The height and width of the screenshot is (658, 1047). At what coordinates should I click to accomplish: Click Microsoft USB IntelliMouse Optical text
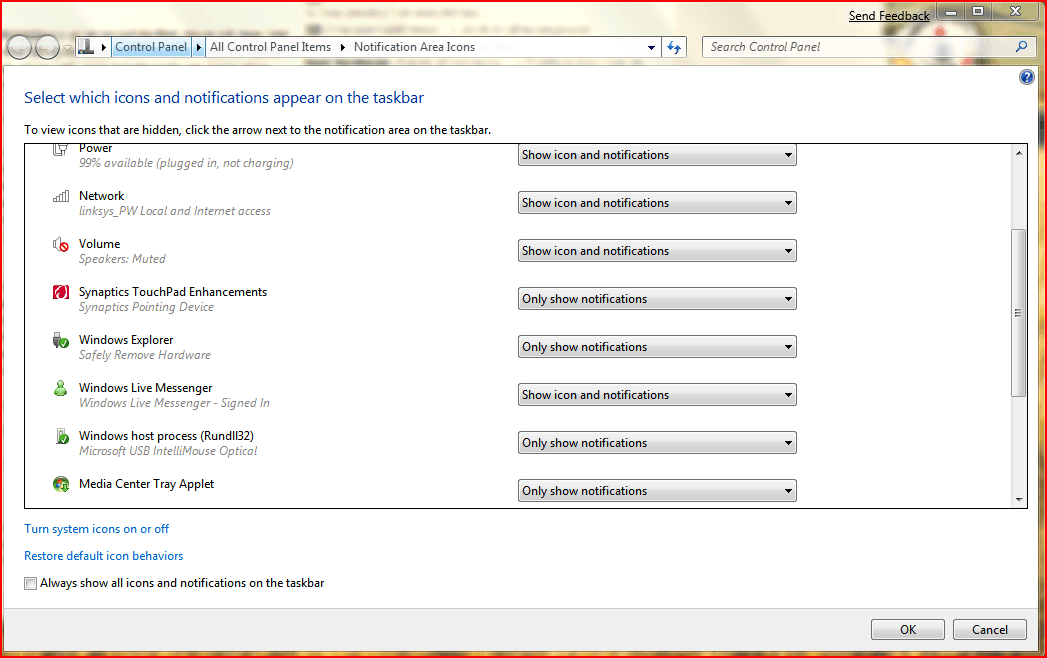point(168,452)
